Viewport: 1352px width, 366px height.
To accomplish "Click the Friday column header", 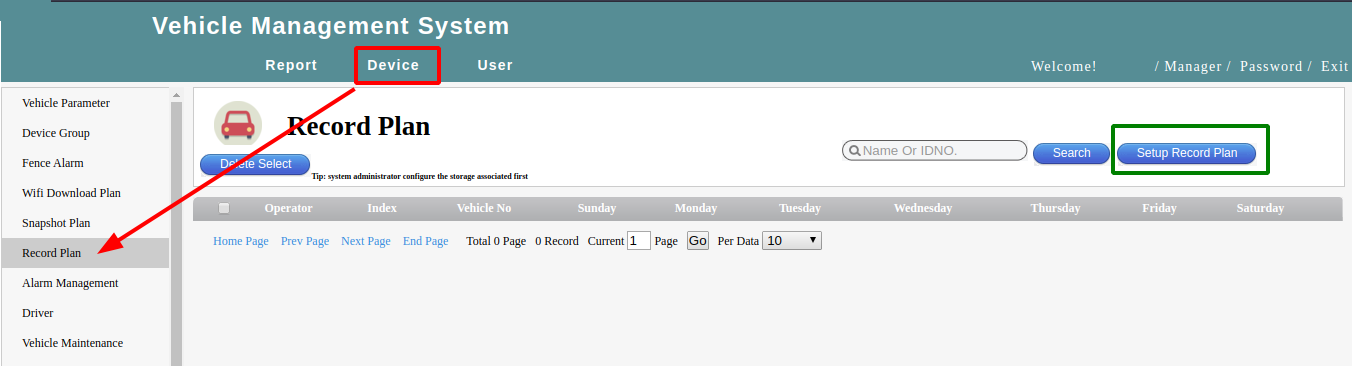I will (1159, 208).
